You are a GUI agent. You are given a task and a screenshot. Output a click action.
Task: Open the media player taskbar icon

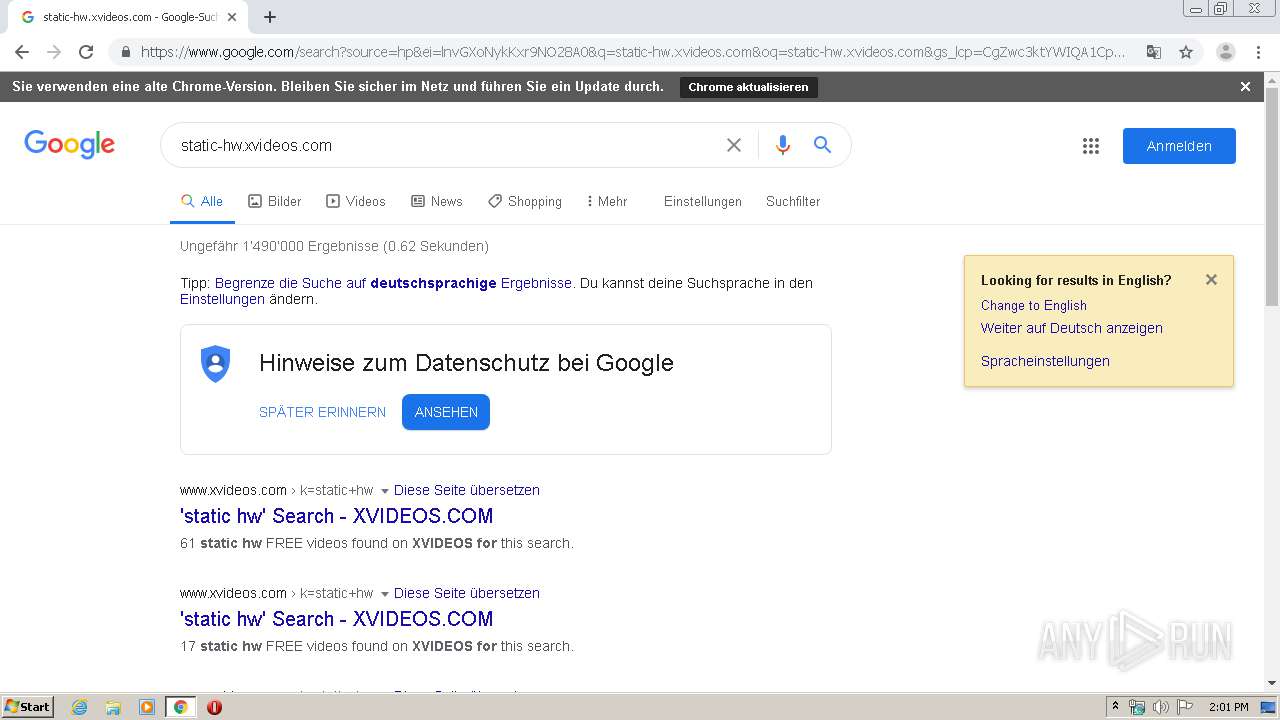[147, 707]
